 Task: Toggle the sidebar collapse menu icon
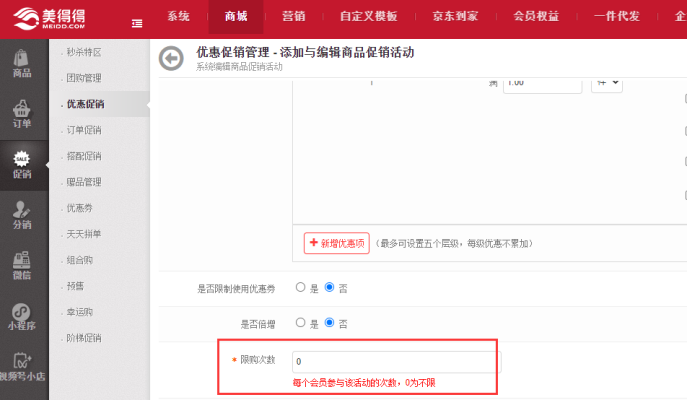click(137, 23)
